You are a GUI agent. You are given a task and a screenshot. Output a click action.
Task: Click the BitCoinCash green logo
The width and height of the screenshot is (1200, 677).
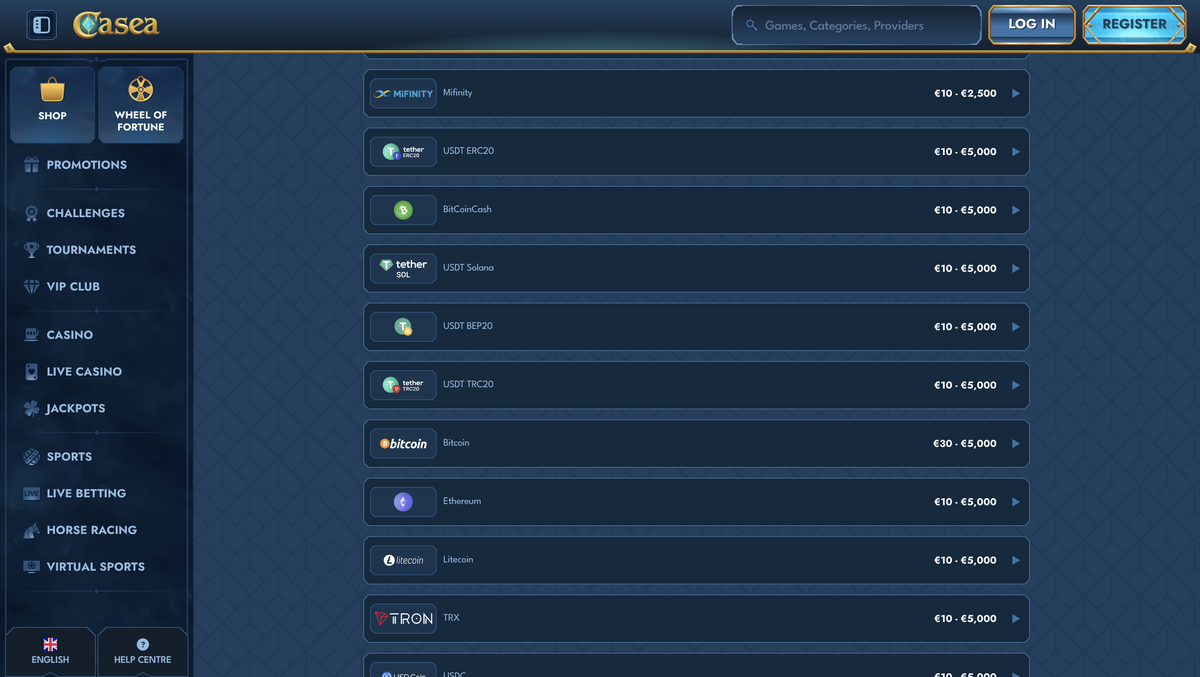coord(403,210)
